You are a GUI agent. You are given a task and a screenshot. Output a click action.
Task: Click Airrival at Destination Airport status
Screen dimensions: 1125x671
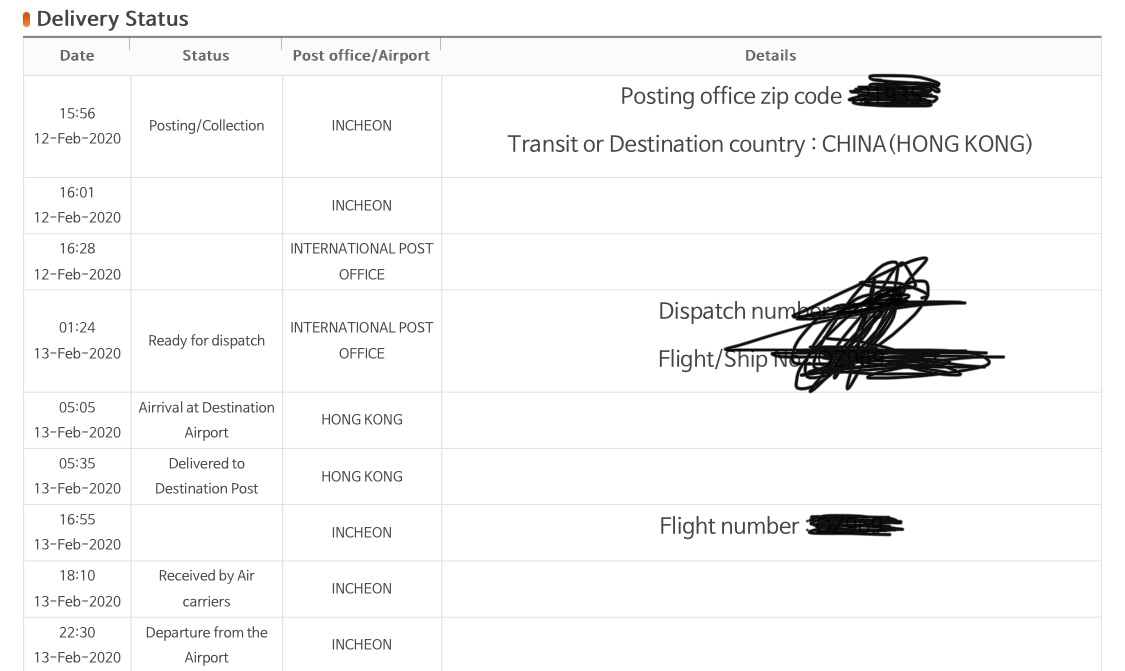[207, 420]
